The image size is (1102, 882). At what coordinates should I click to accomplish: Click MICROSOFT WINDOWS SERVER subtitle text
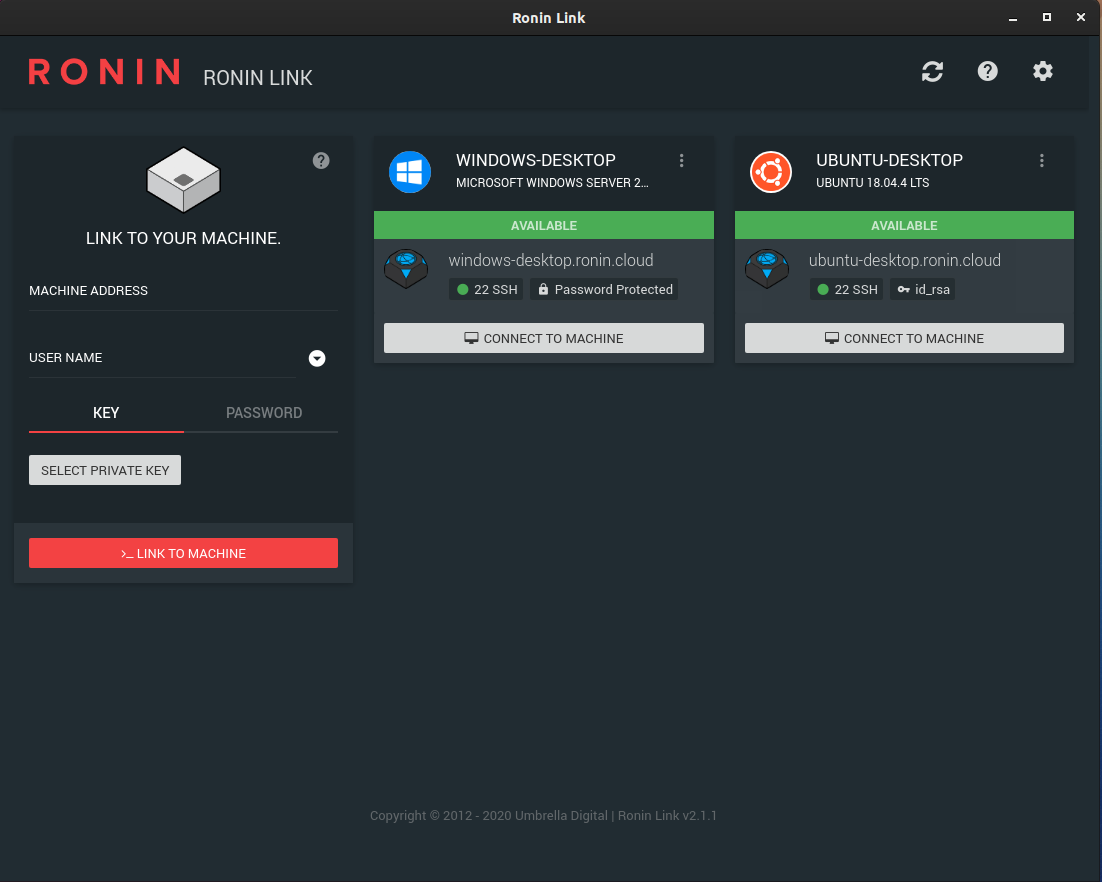pos(552,183)
